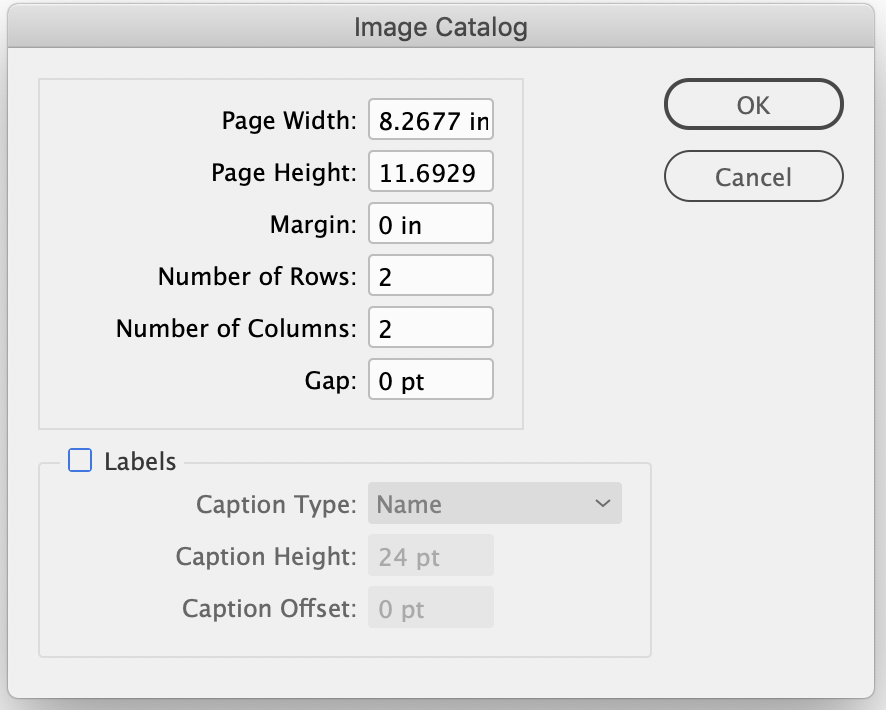The image size is (886, 710).
Task: Enable the Labels checkbox
Action: pos(79,461)
